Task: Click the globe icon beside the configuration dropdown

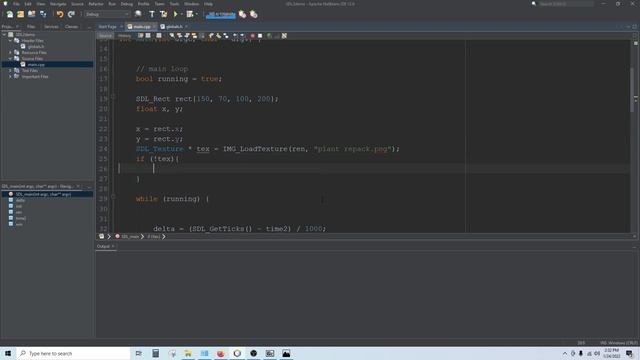Action: coord(138,14)
